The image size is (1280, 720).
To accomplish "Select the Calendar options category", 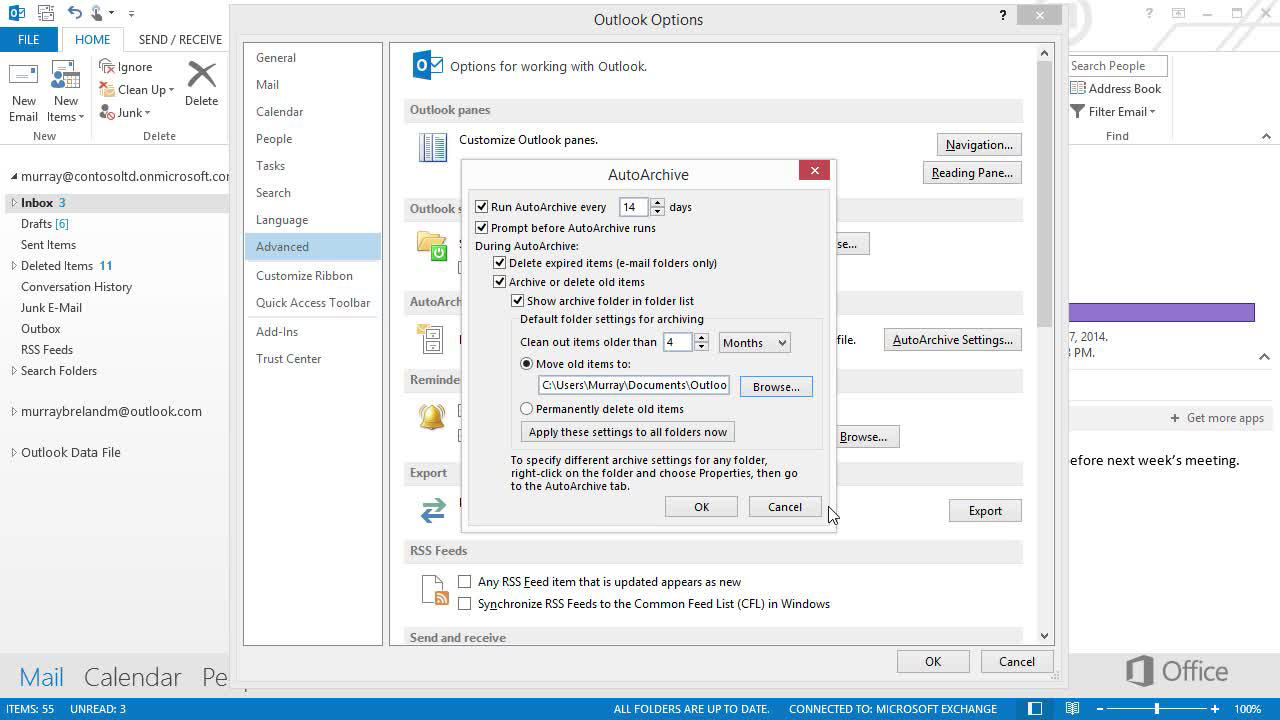I will pos(313,112).
